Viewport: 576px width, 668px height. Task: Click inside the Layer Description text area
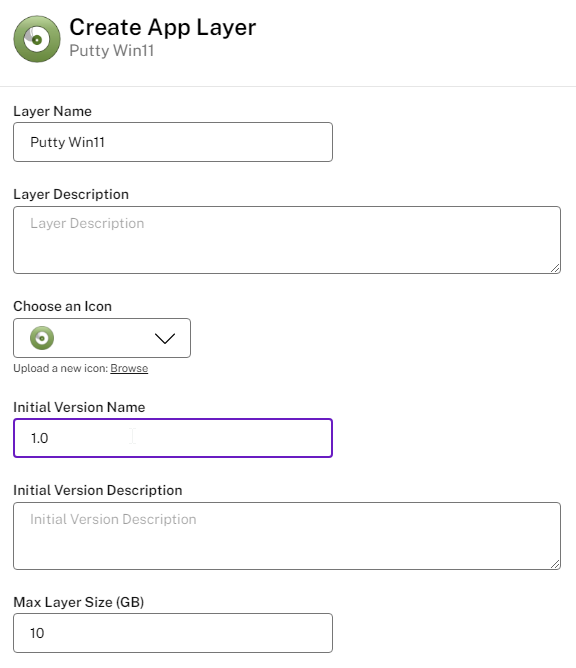[287, 240]
